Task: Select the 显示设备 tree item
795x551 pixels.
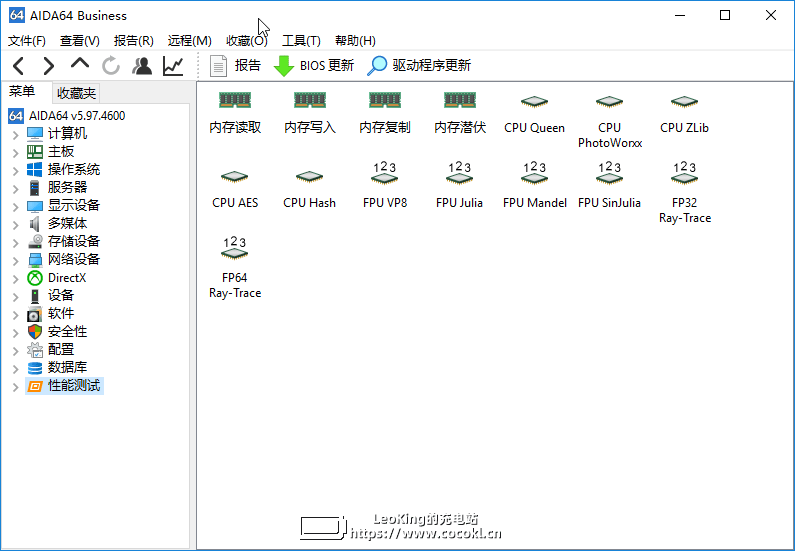Action: click(64, 206)
